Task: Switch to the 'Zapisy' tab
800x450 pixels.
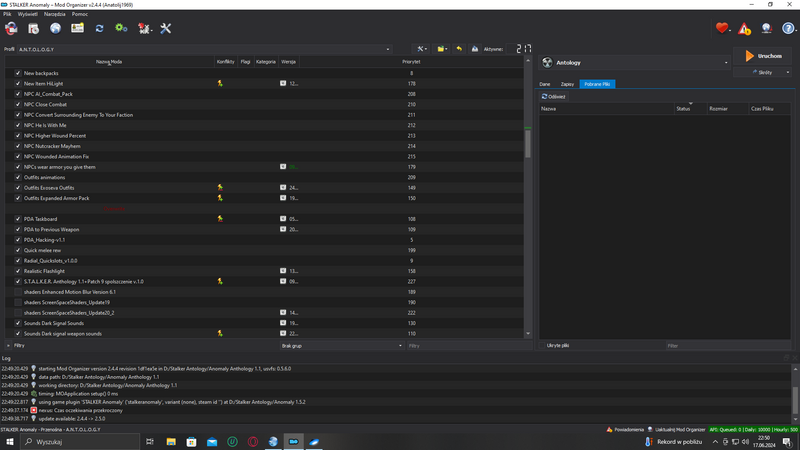Action: [567, 84]
